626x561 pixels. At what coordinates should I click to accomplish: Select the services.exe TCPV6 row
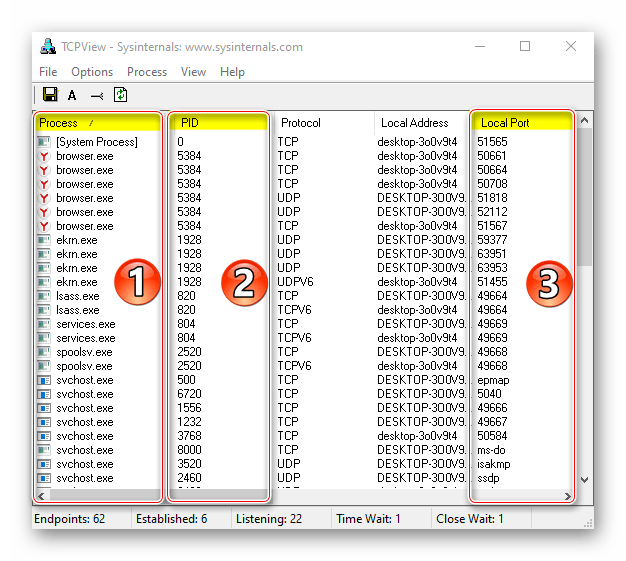point(303,338)
